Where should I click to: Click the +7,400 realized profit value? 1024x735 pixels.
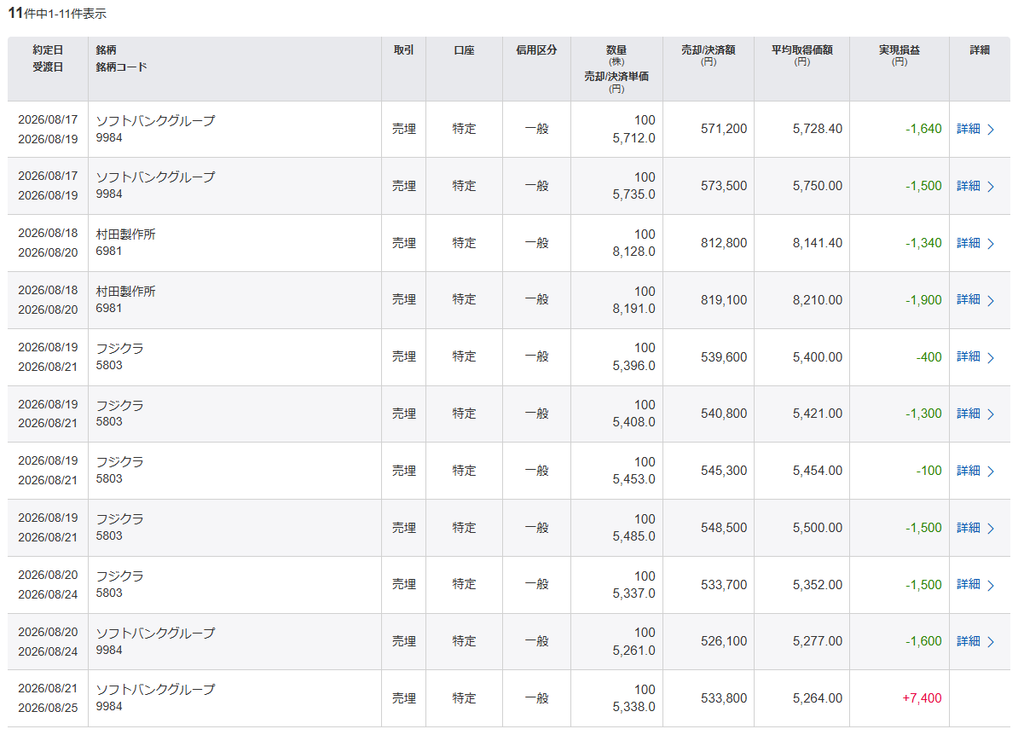click(921, 698)
